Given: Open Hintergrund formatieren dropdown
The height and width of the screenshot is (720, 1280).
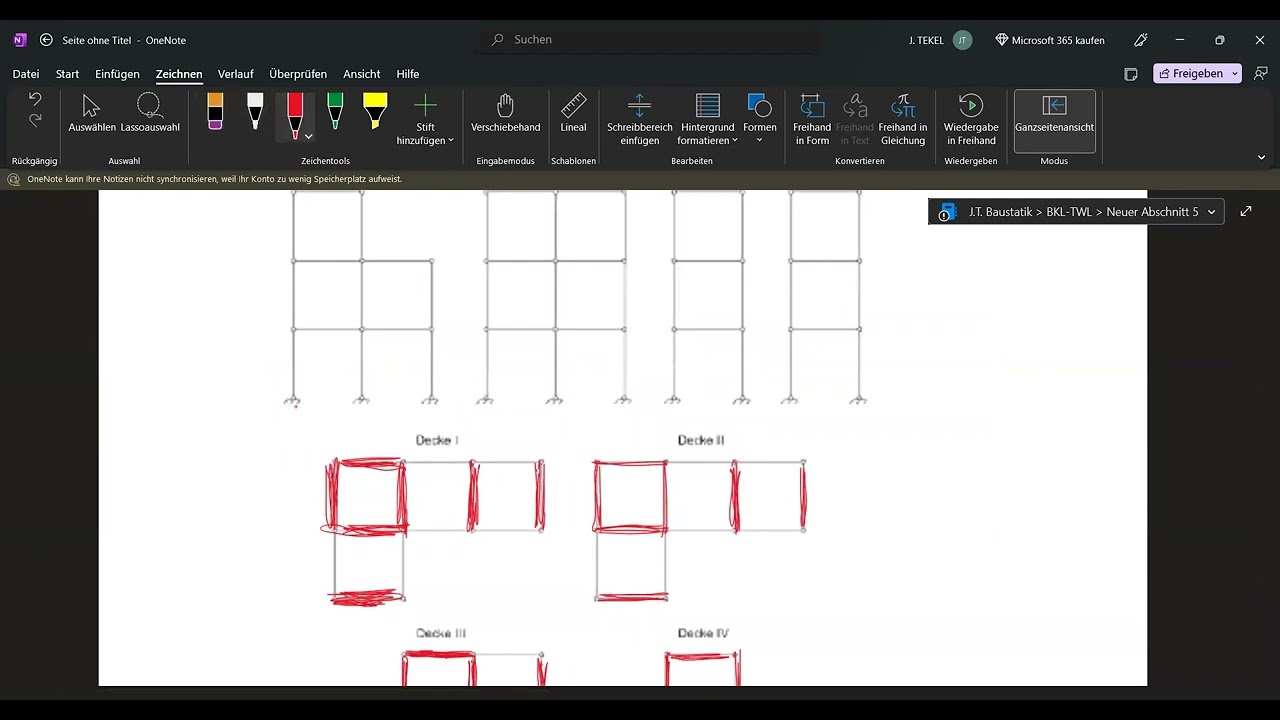Looking at the screenshot, I should click(x=708, y=120).
